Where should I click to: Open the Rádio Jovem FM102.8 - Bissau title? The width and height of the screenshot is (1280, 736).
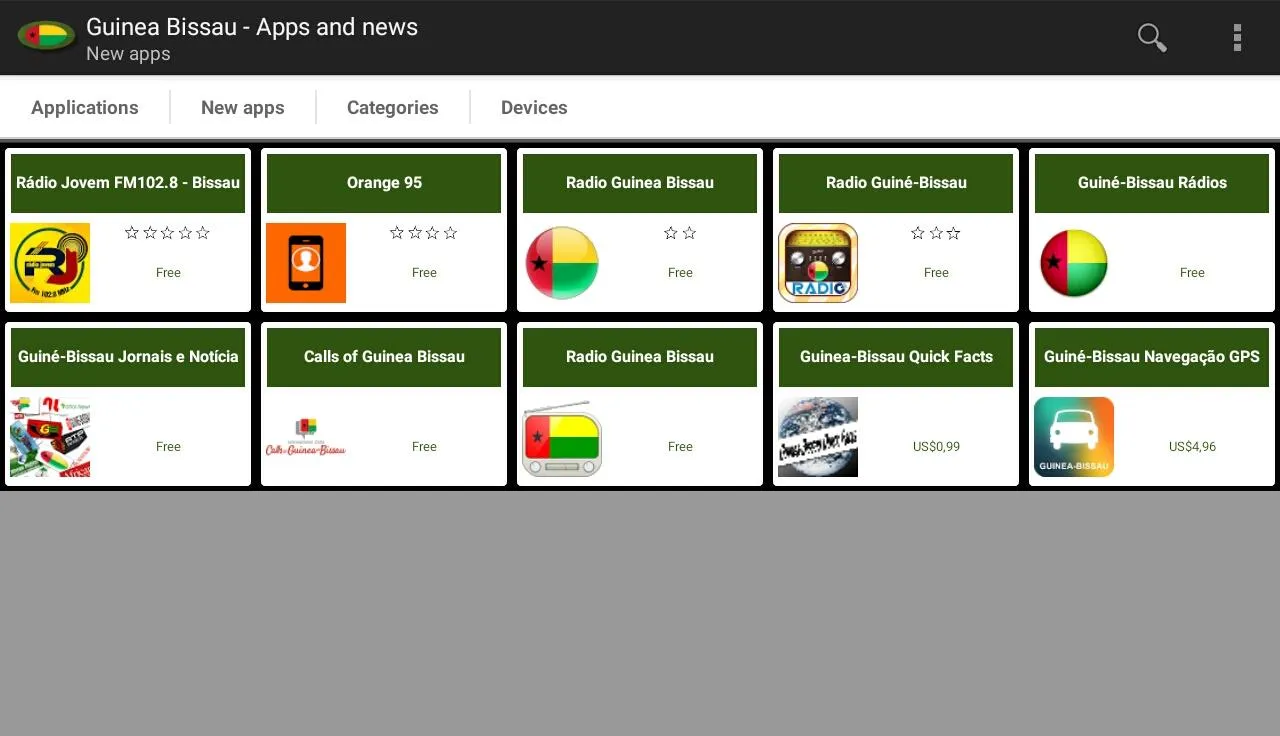[128, 183]
